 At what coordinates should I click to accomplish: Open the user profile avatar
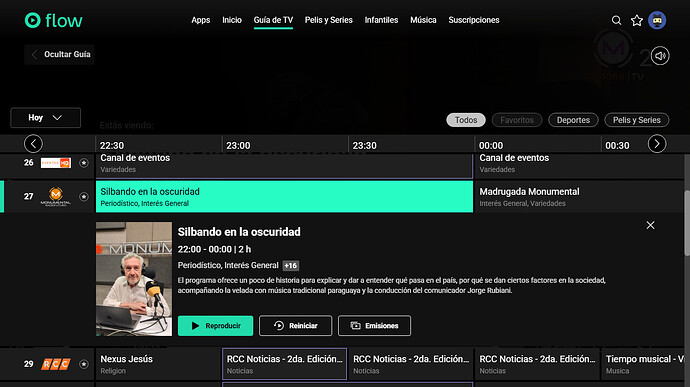coord(657,20)
